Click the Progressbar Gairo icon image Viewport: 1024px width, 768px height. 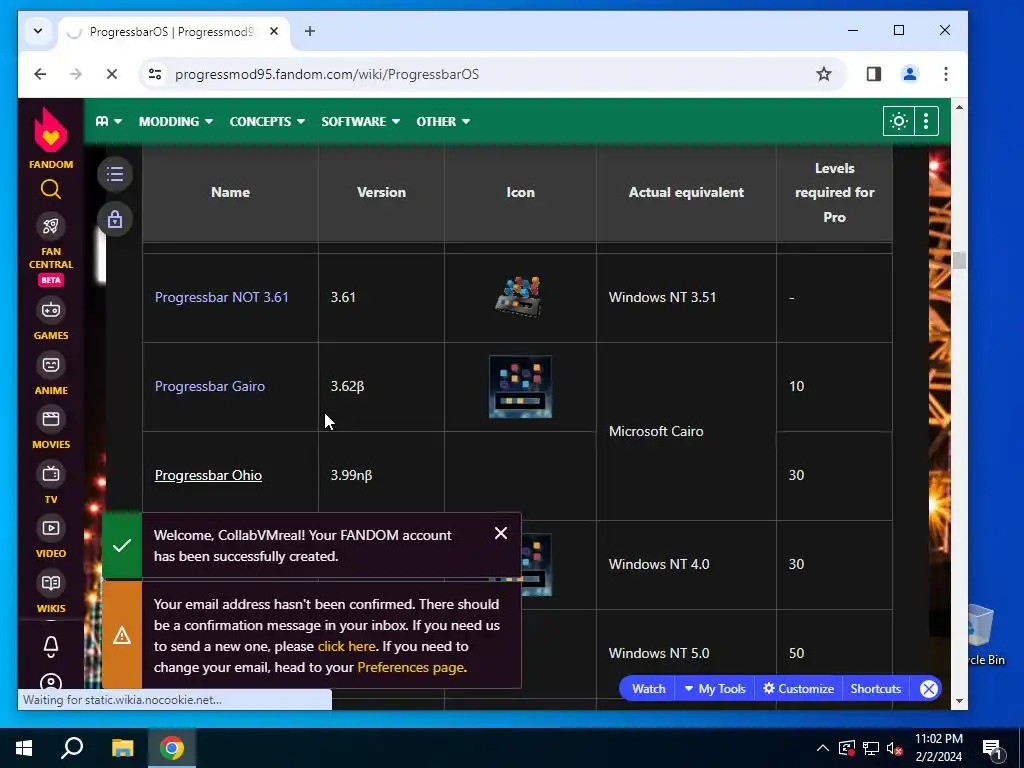point(520,387)
